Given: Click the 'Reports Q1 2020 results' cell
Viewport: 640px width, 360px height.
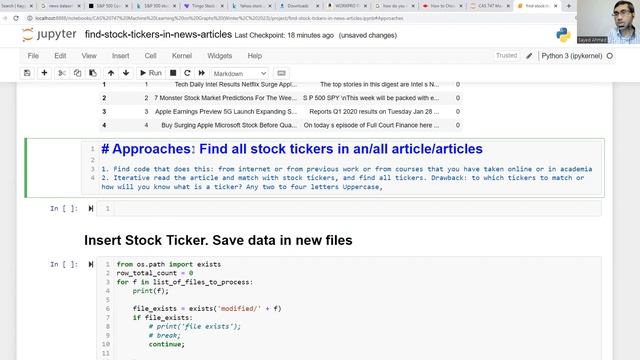Looking at the screenshot, I should point(374,111).
